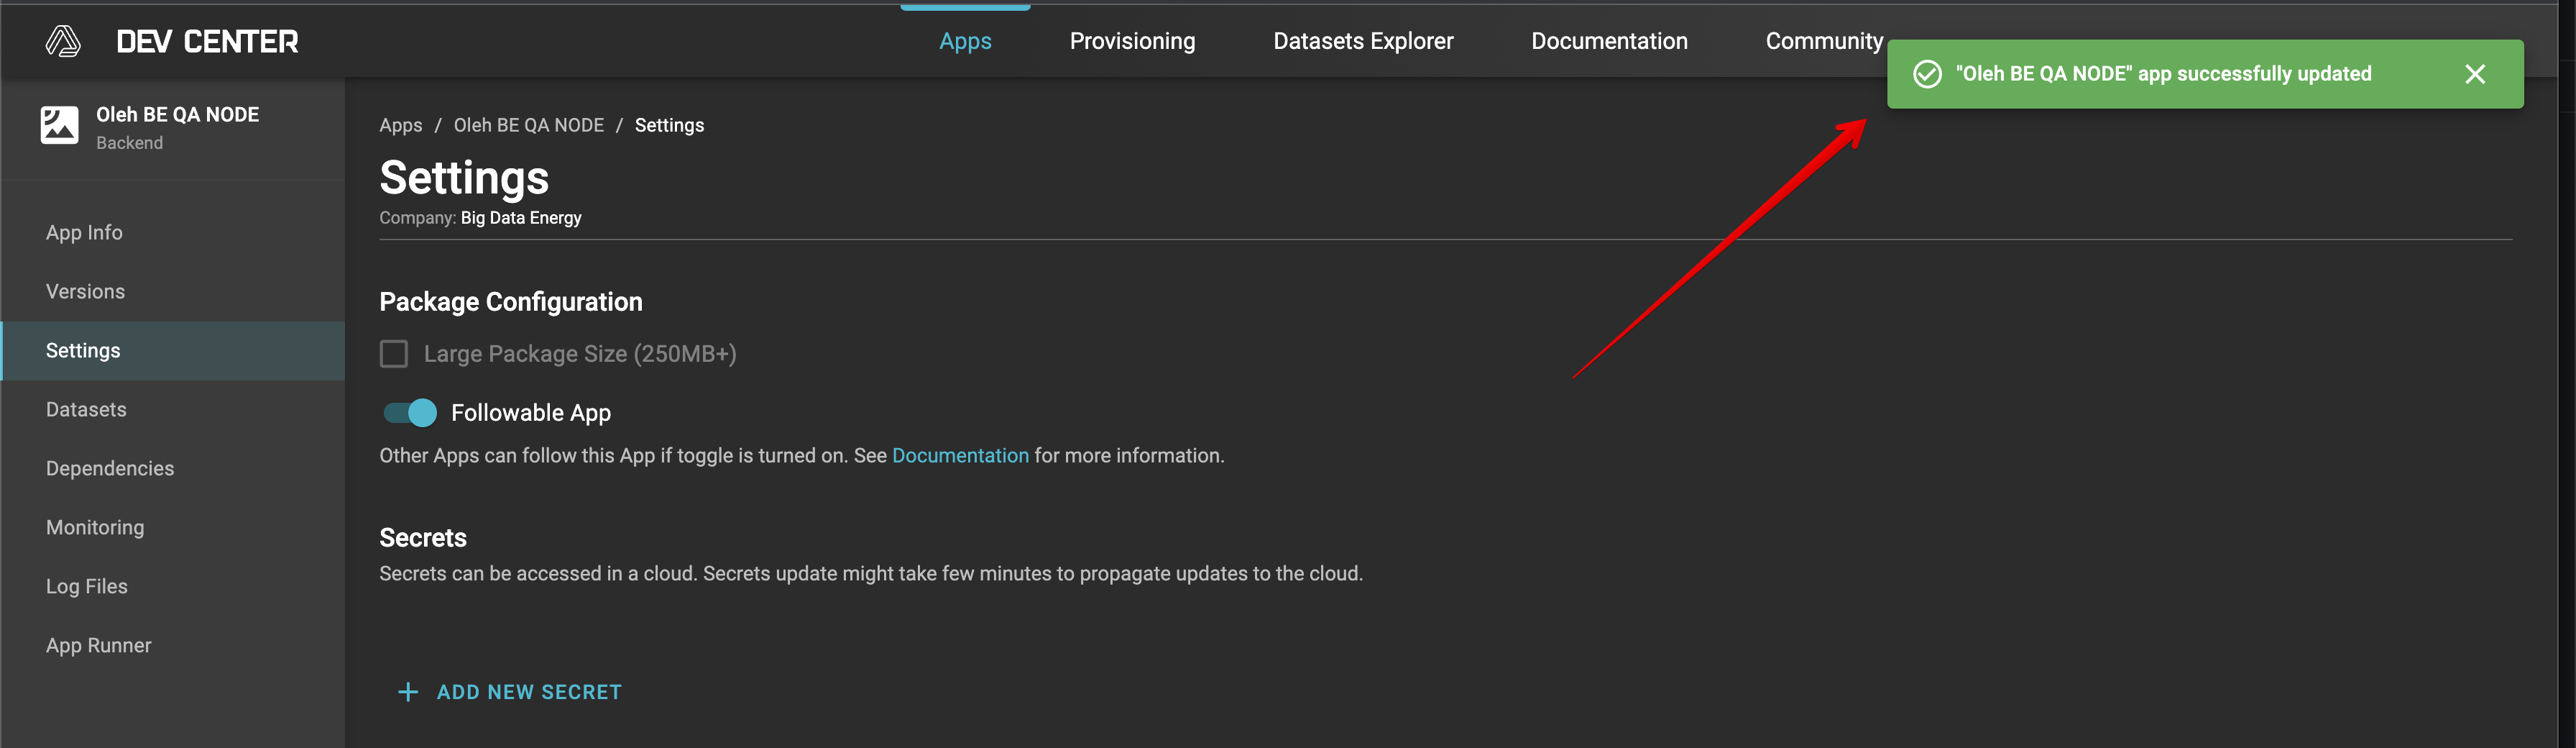Click the app successfully updated notification text

pyautogui.click(x=2163, y=74)
